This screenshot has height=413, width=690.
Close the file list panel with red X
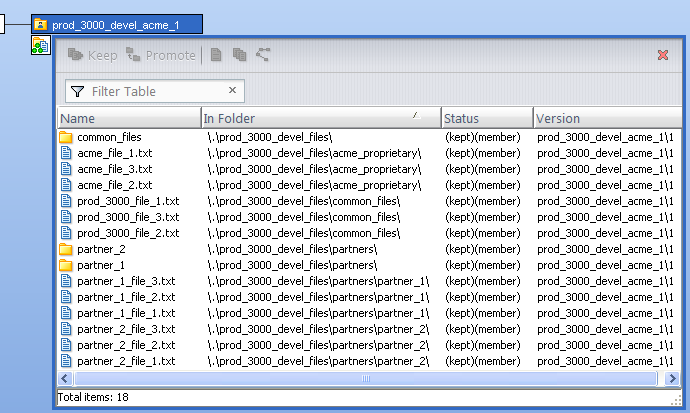pyautogui.click(x=663, y=55)
